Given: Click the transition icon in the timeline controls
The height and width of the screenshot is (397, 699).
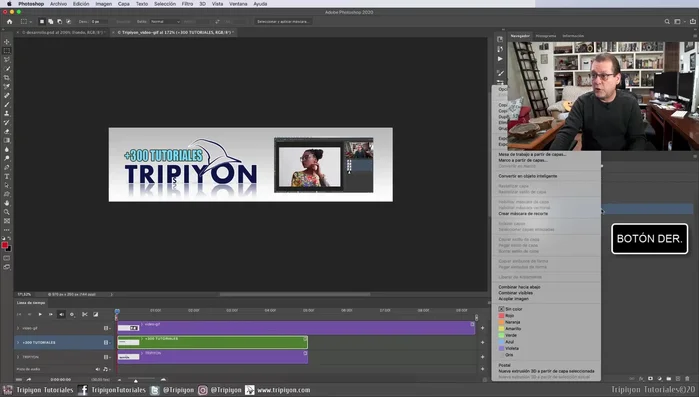Looking at the screenshot, I should (x=95, y=315).
